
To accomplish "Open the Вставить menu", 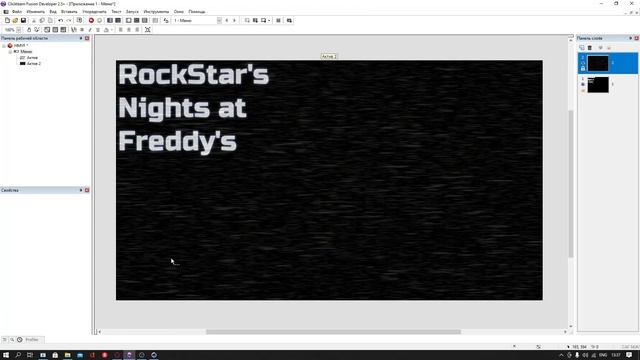I will [x=69, y=12].
